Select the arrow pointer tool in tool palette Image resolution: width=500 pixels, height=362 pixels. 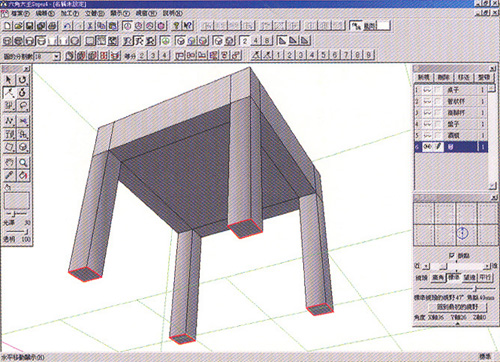9,80
